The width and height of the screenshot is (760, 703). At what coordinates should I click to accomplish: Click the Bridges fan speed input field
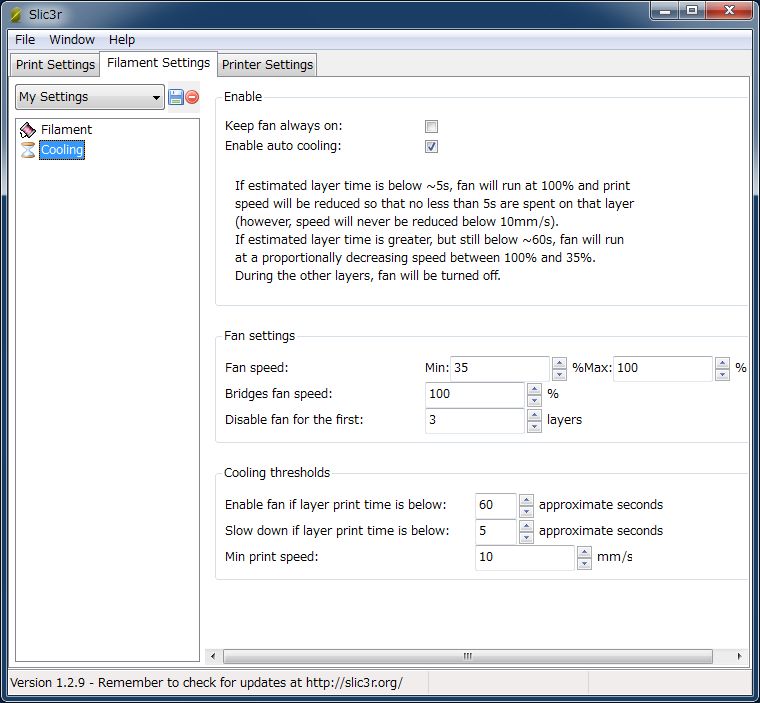tap(475, 394)
